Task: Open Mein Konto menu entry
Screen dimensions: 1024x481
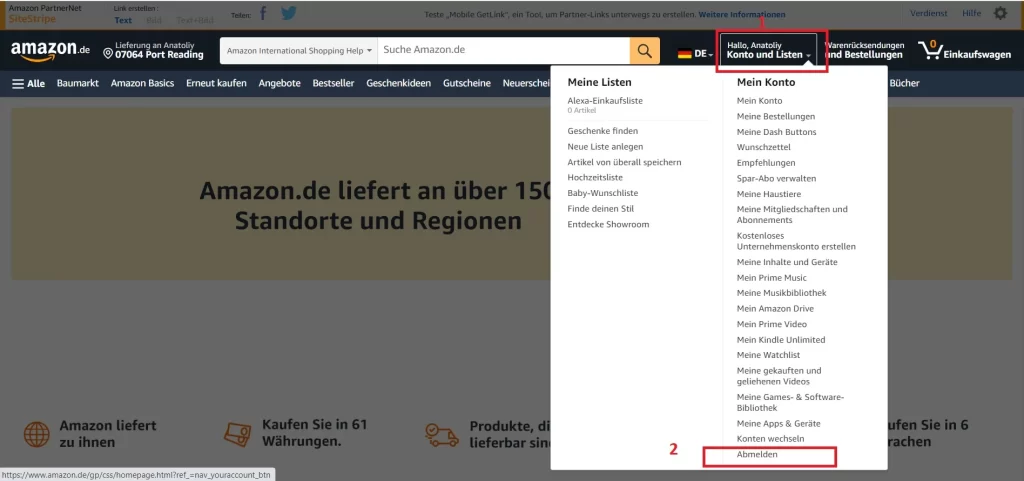Action: pyautogui.click(x=760, y=101)
